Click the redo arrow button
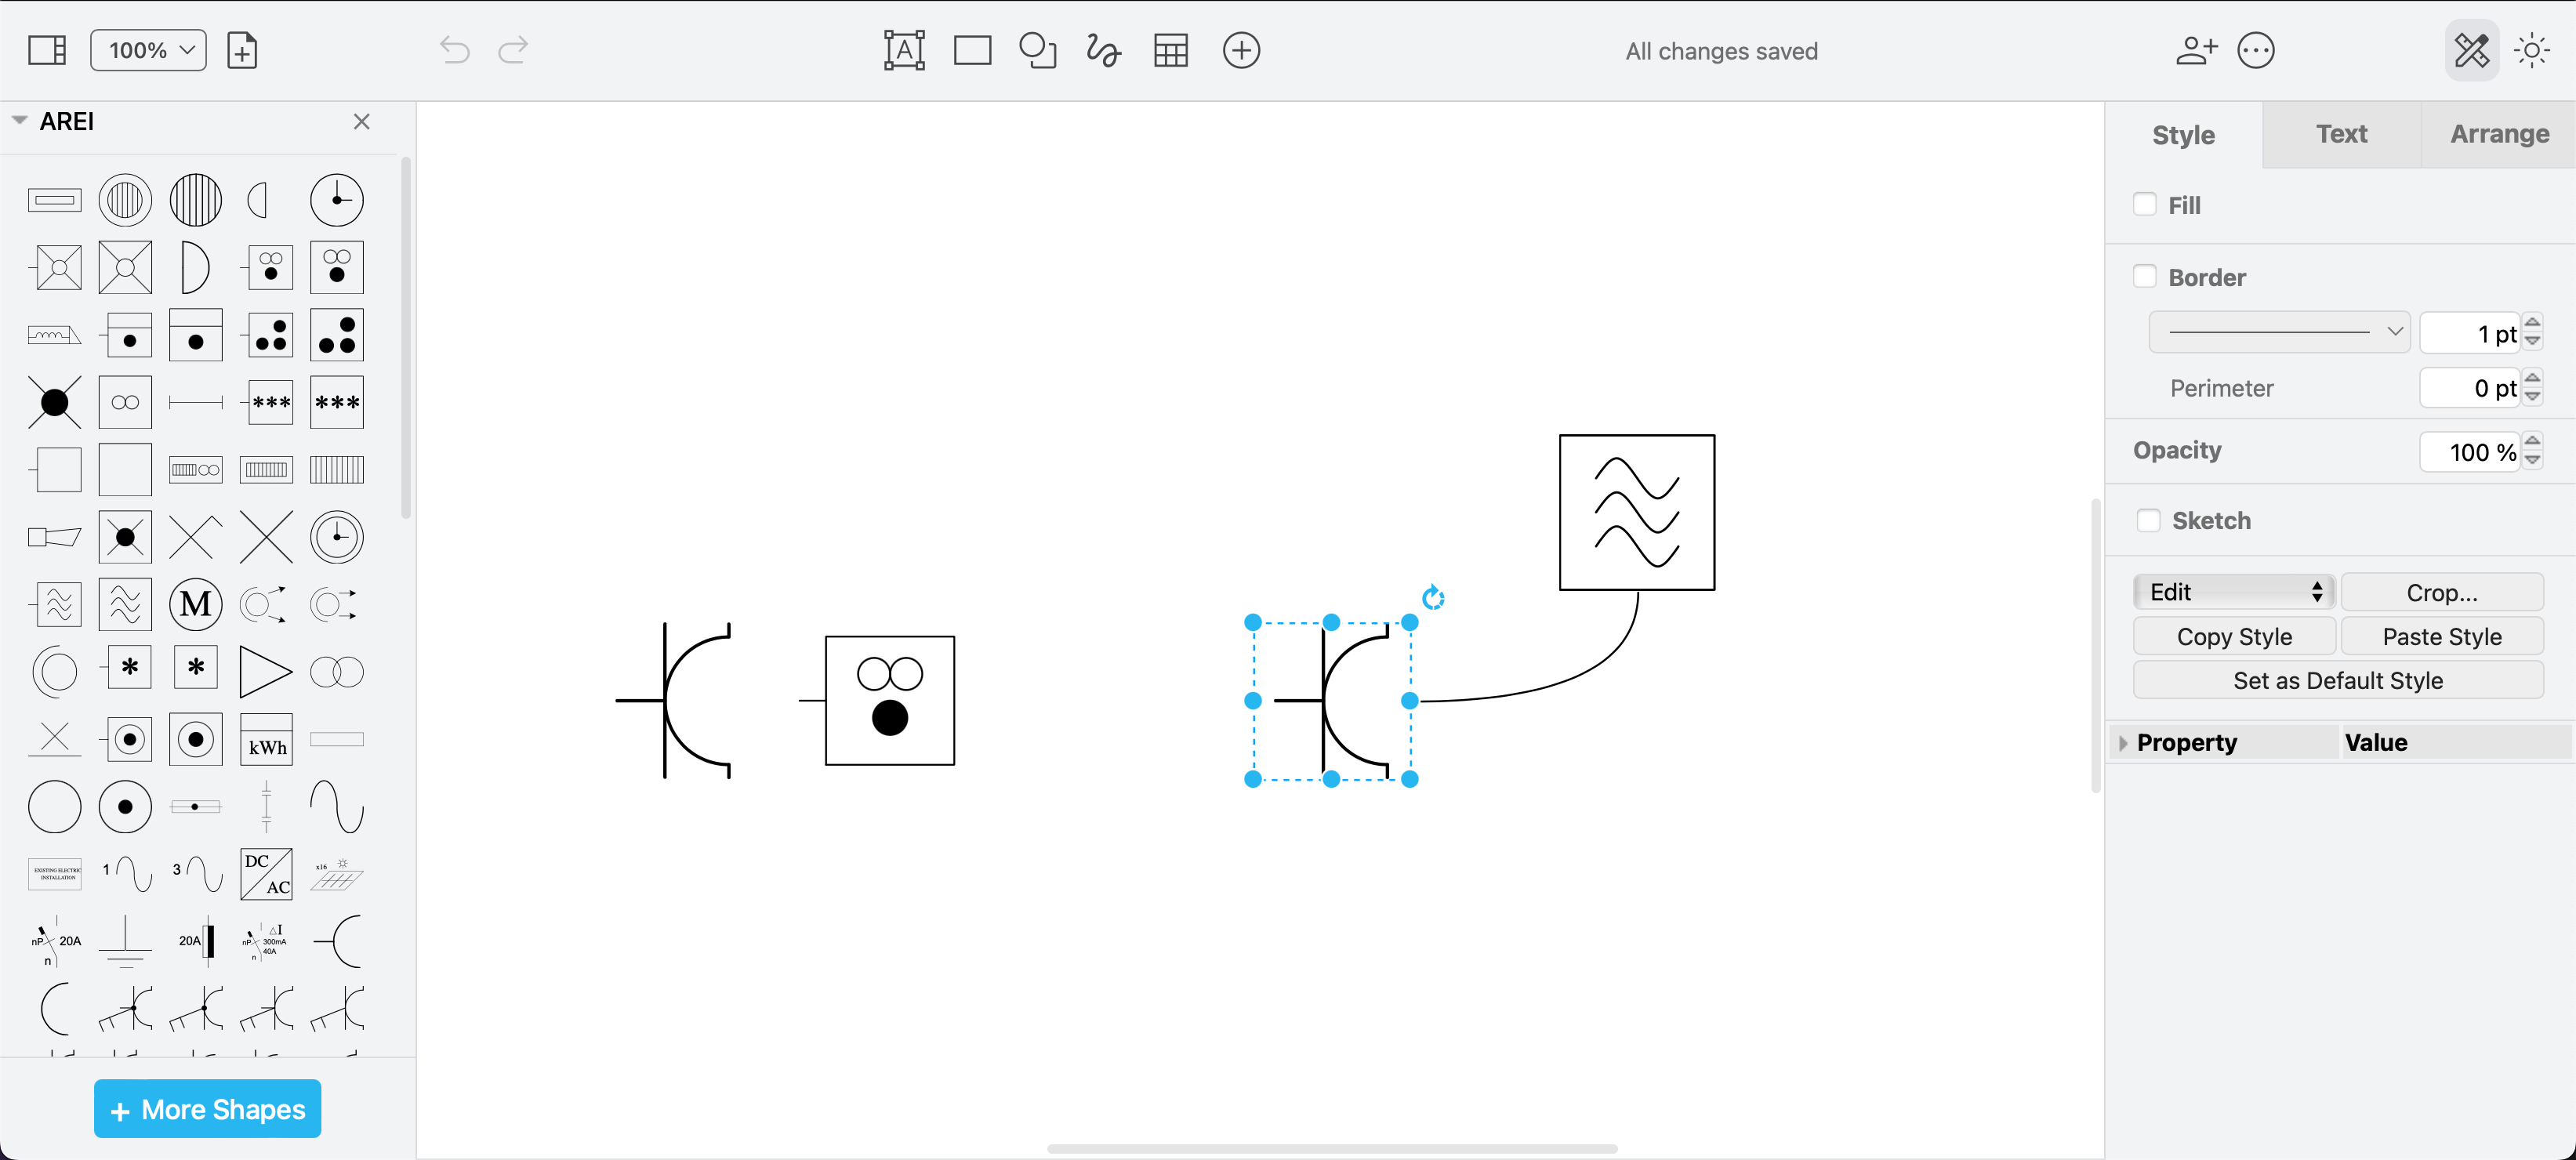The width and height of the screenshot is (2576, 1160). 514,49
